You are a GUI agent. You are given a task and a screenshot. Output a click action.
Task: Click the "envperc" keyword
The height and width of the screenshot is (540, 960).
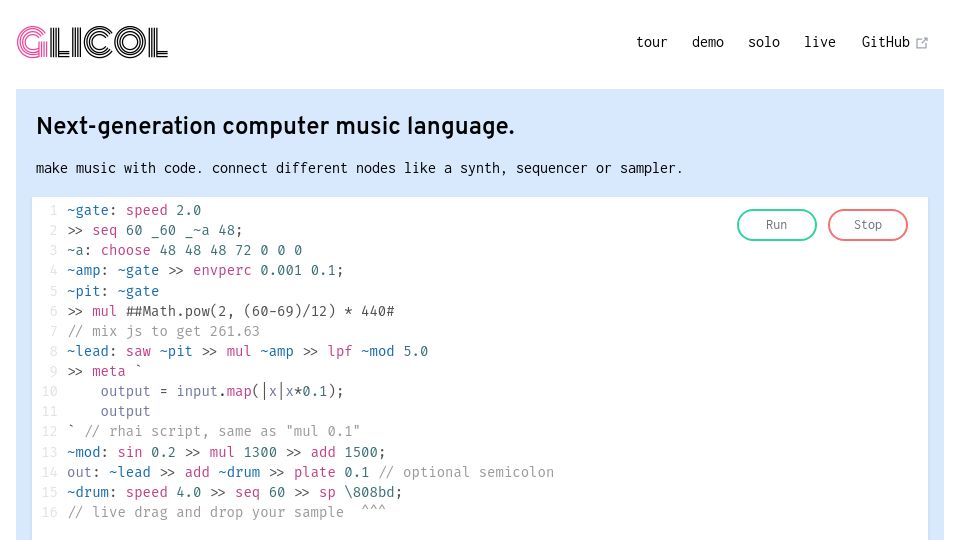click(x=222, y=271)
